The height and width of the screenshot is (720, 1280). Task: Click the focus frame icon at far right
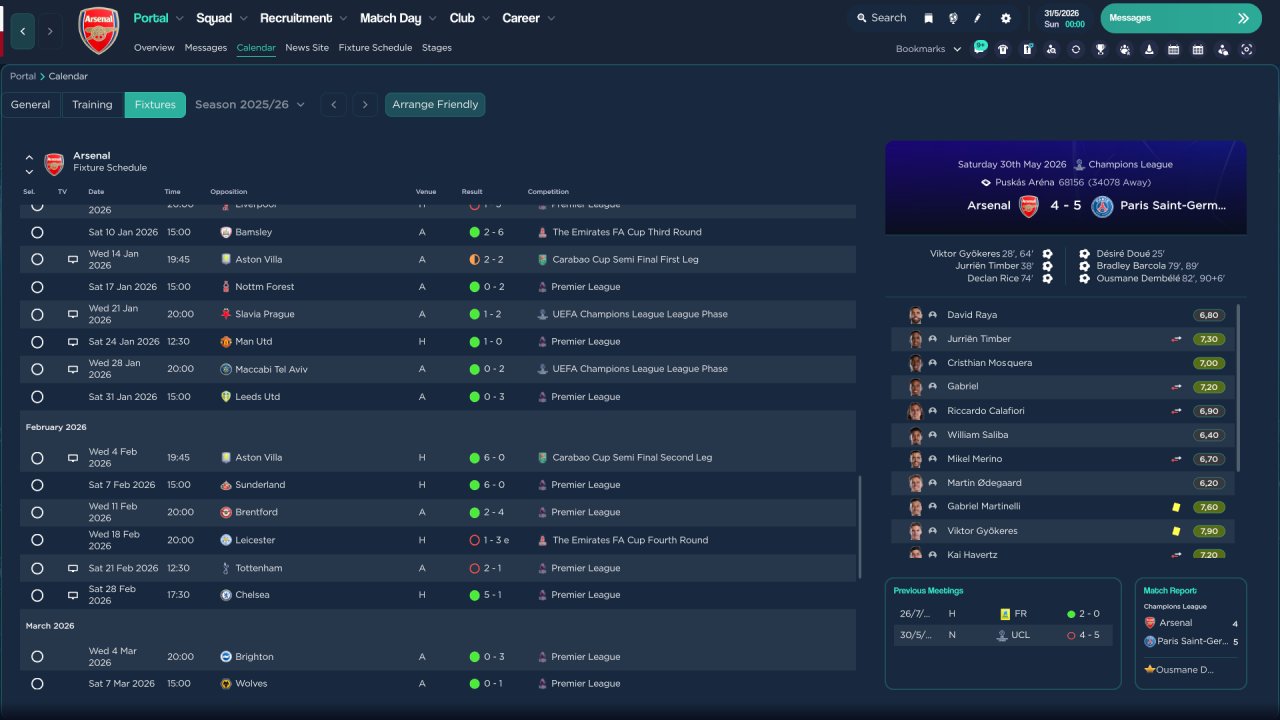click(1247, 49)
